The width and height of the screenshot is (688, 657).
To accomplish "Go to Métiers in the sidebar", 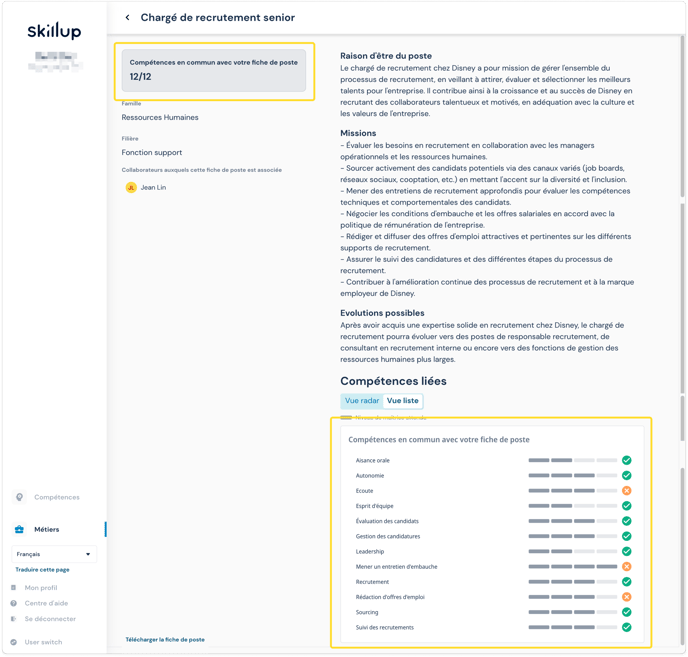I will pos(47,529).
